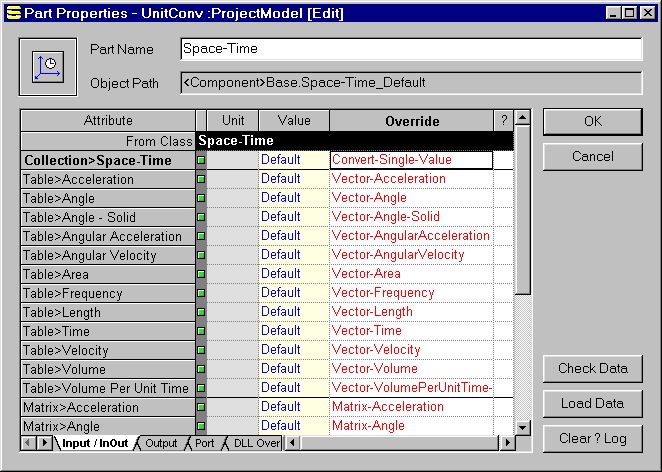Click green indicator for Collection>Space-Time row
The image size is (662, 472).
pyautogui.click(x=200, y=160)
